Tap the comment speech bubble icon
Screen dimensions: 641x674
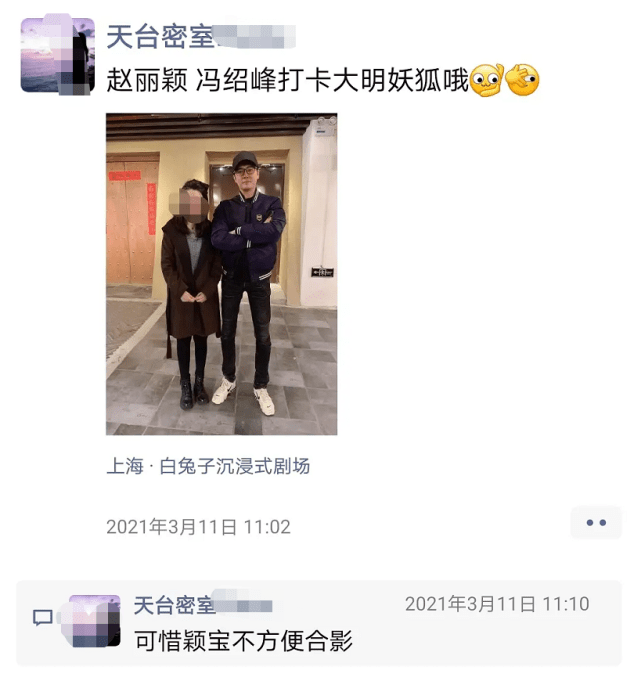[x=43, y=618]
